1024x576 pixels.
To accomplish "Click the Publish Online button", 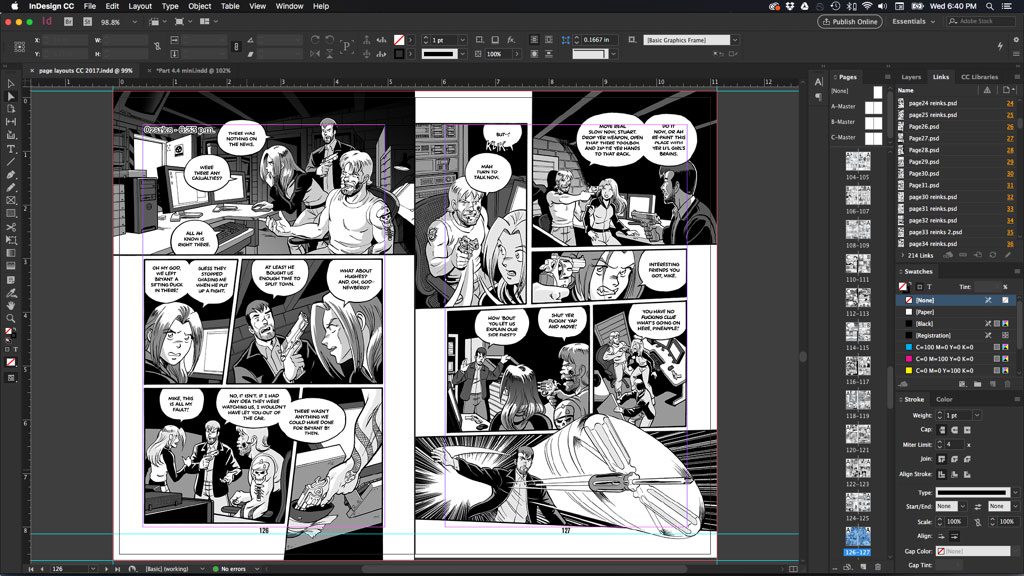I will coord(850,22).
